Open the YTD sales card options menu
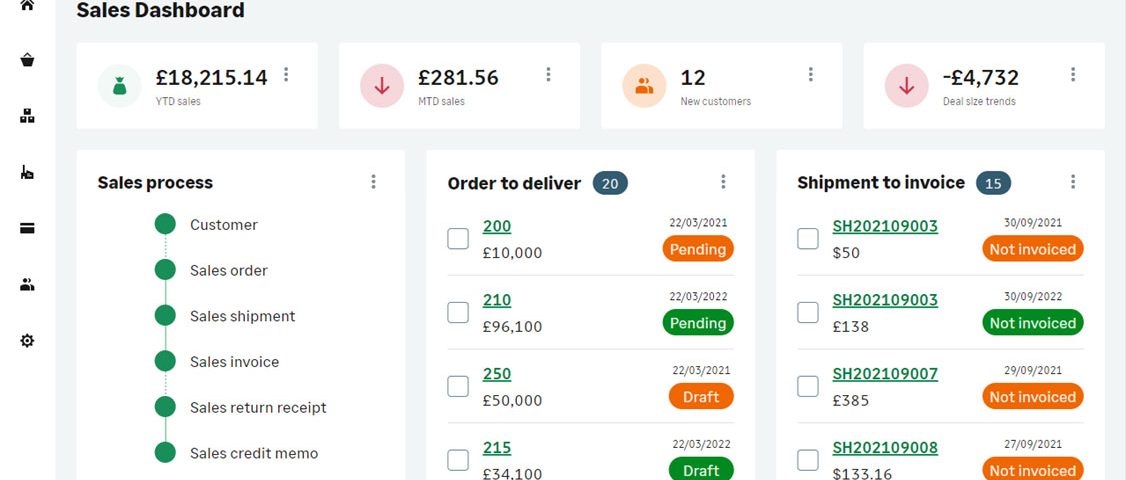This screenshot has width=1126, height=480. (x=286, y=74)
